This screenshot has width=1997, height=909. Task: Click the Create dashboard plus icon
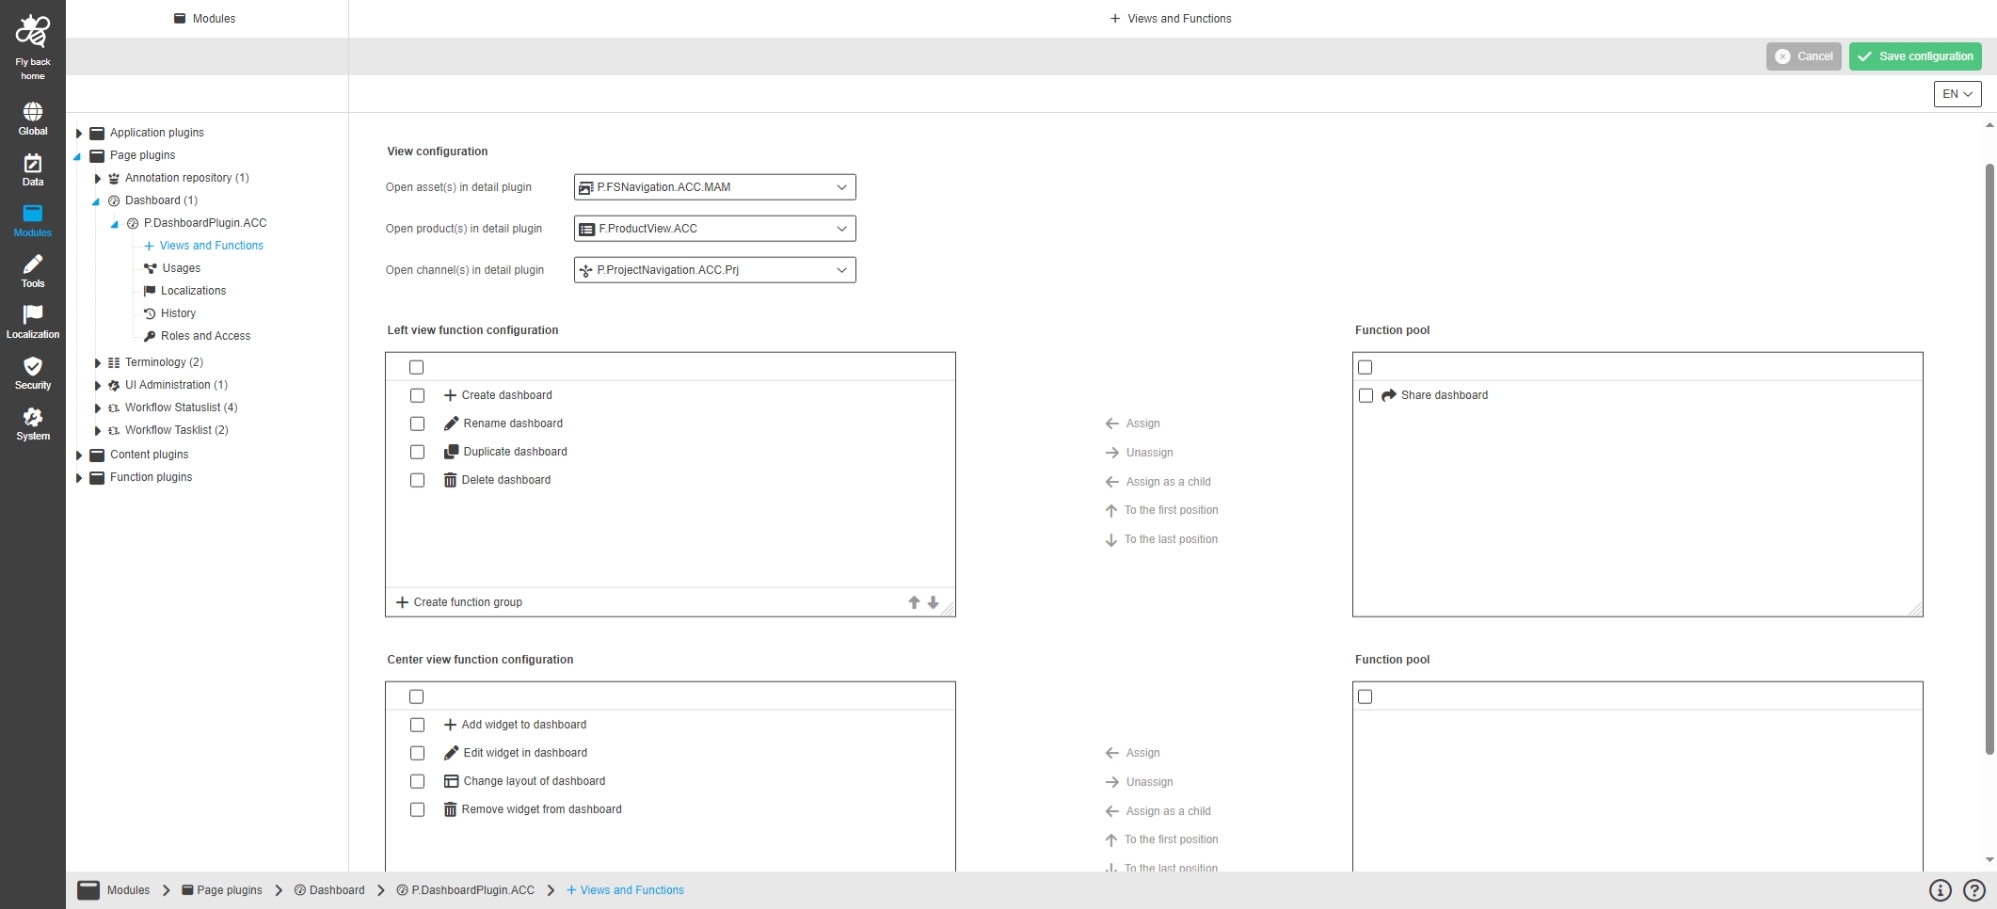(x=450, y=395)
